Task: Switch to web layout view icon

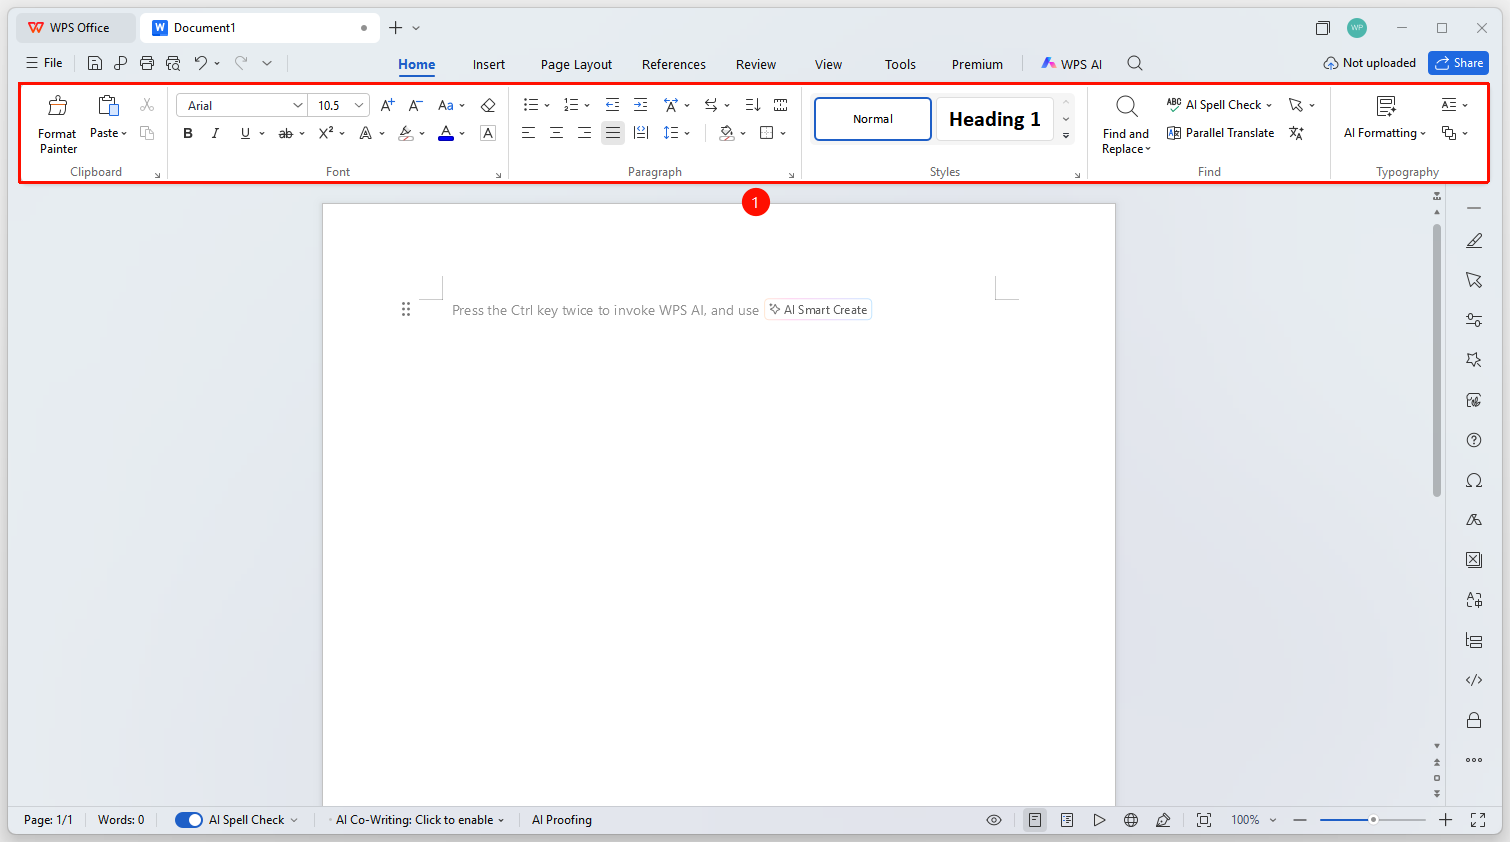Action: (x=1131, y=820)
